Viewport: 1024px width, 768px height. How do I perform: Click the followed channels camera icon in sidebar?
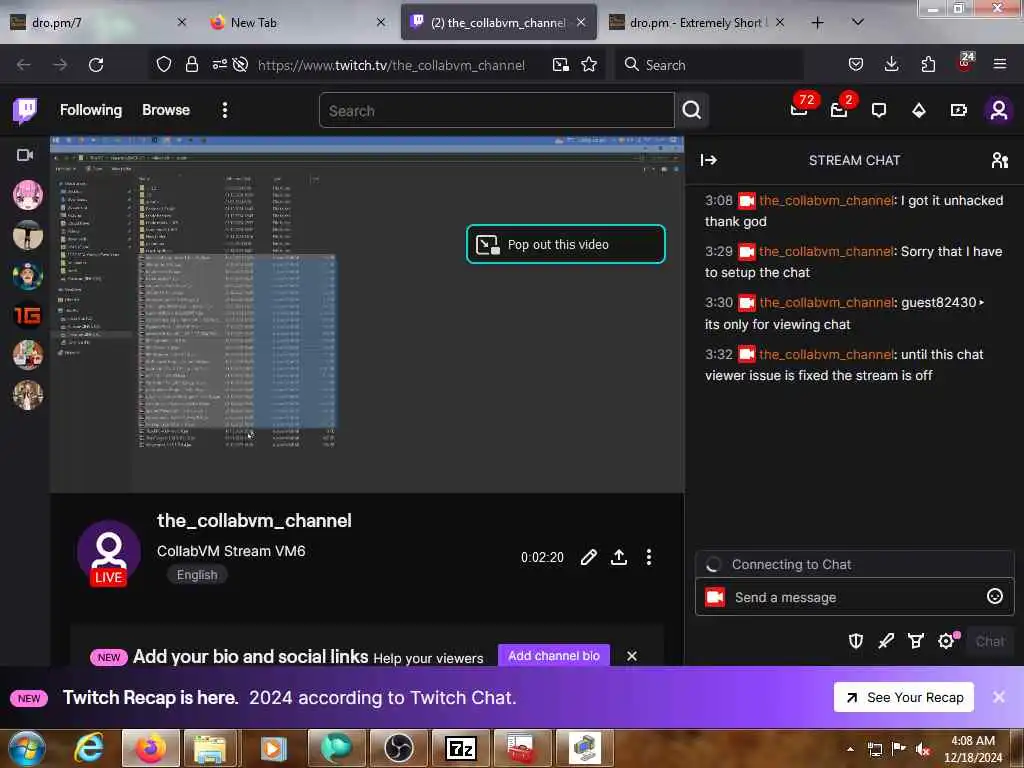point(25,155)
